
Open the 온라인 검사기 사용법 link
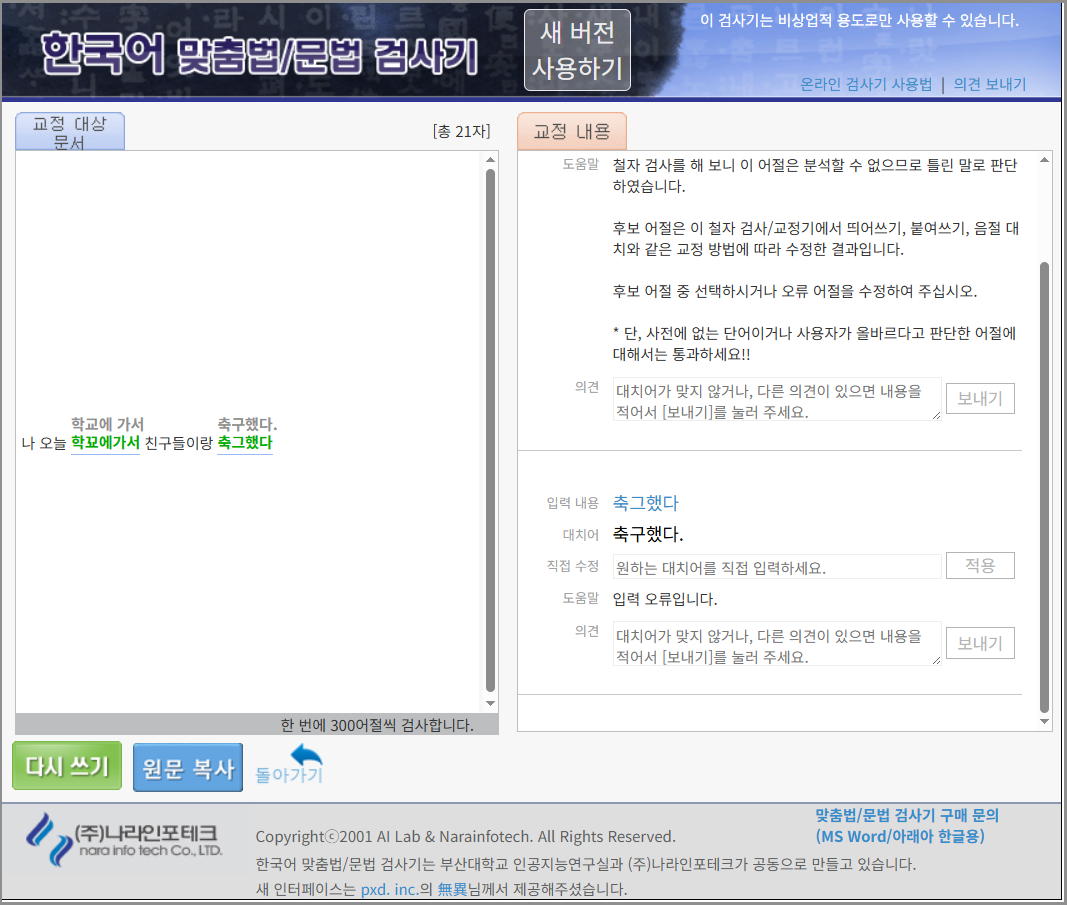click(866, 85)
